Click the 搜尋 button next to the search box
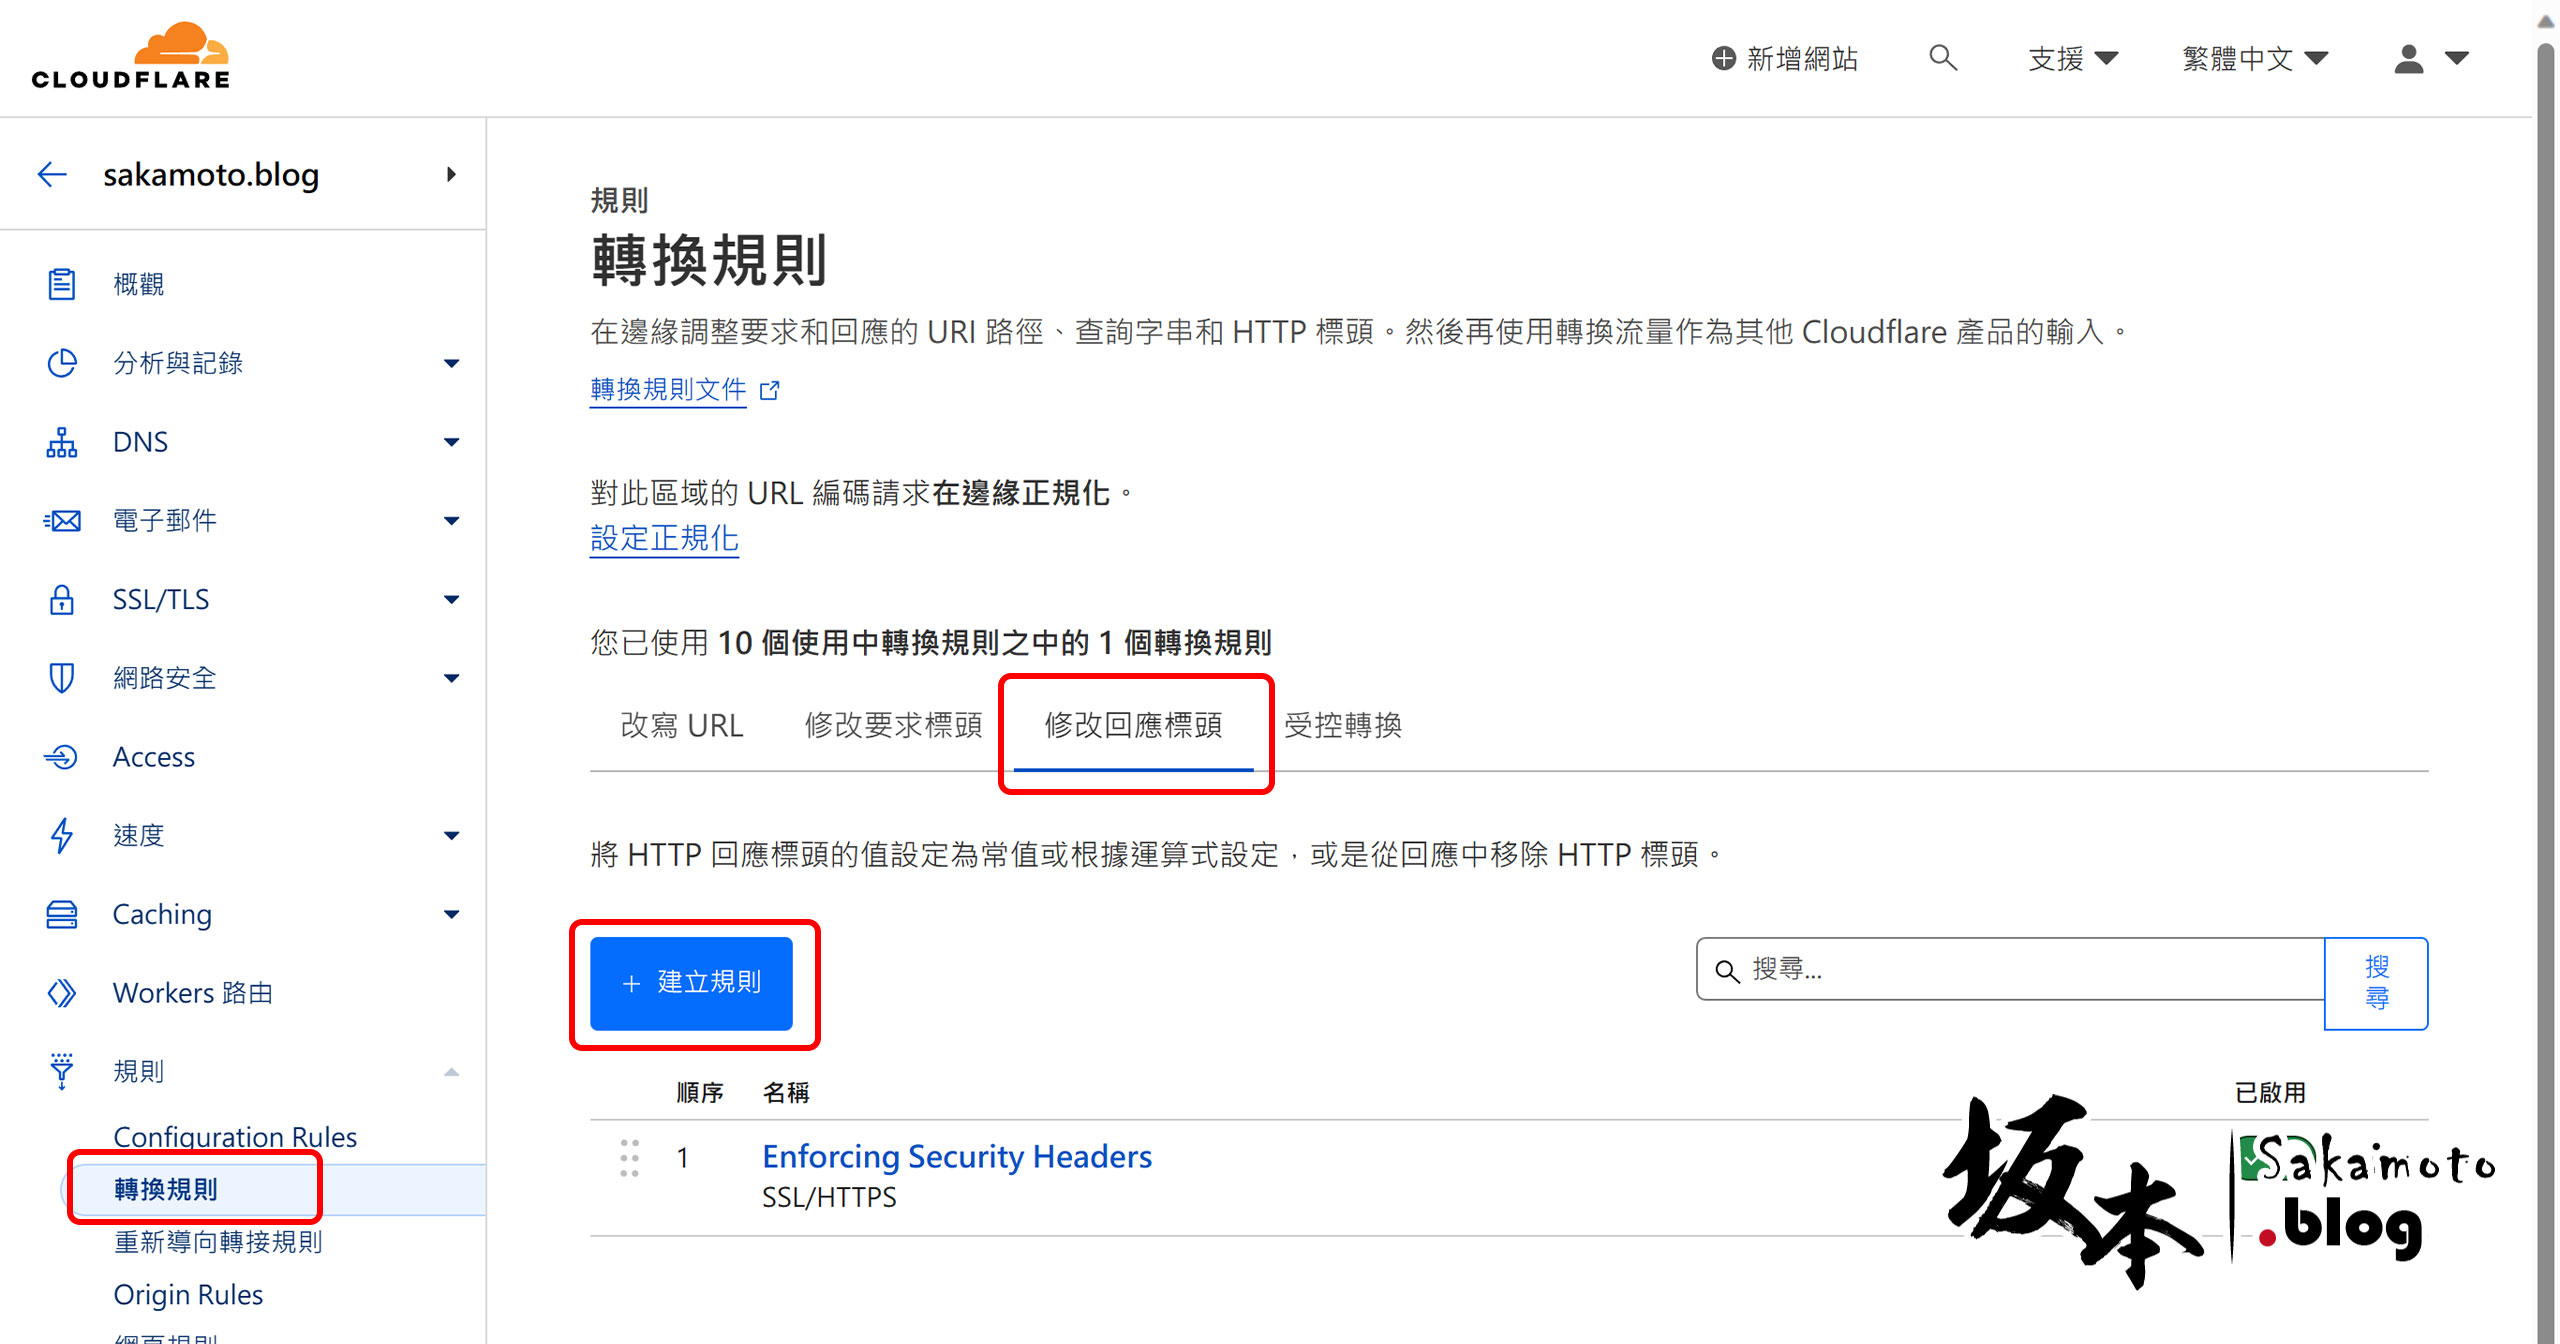The height and width of the screenshot is (1344, 2560). click(x=2376, y=983)
